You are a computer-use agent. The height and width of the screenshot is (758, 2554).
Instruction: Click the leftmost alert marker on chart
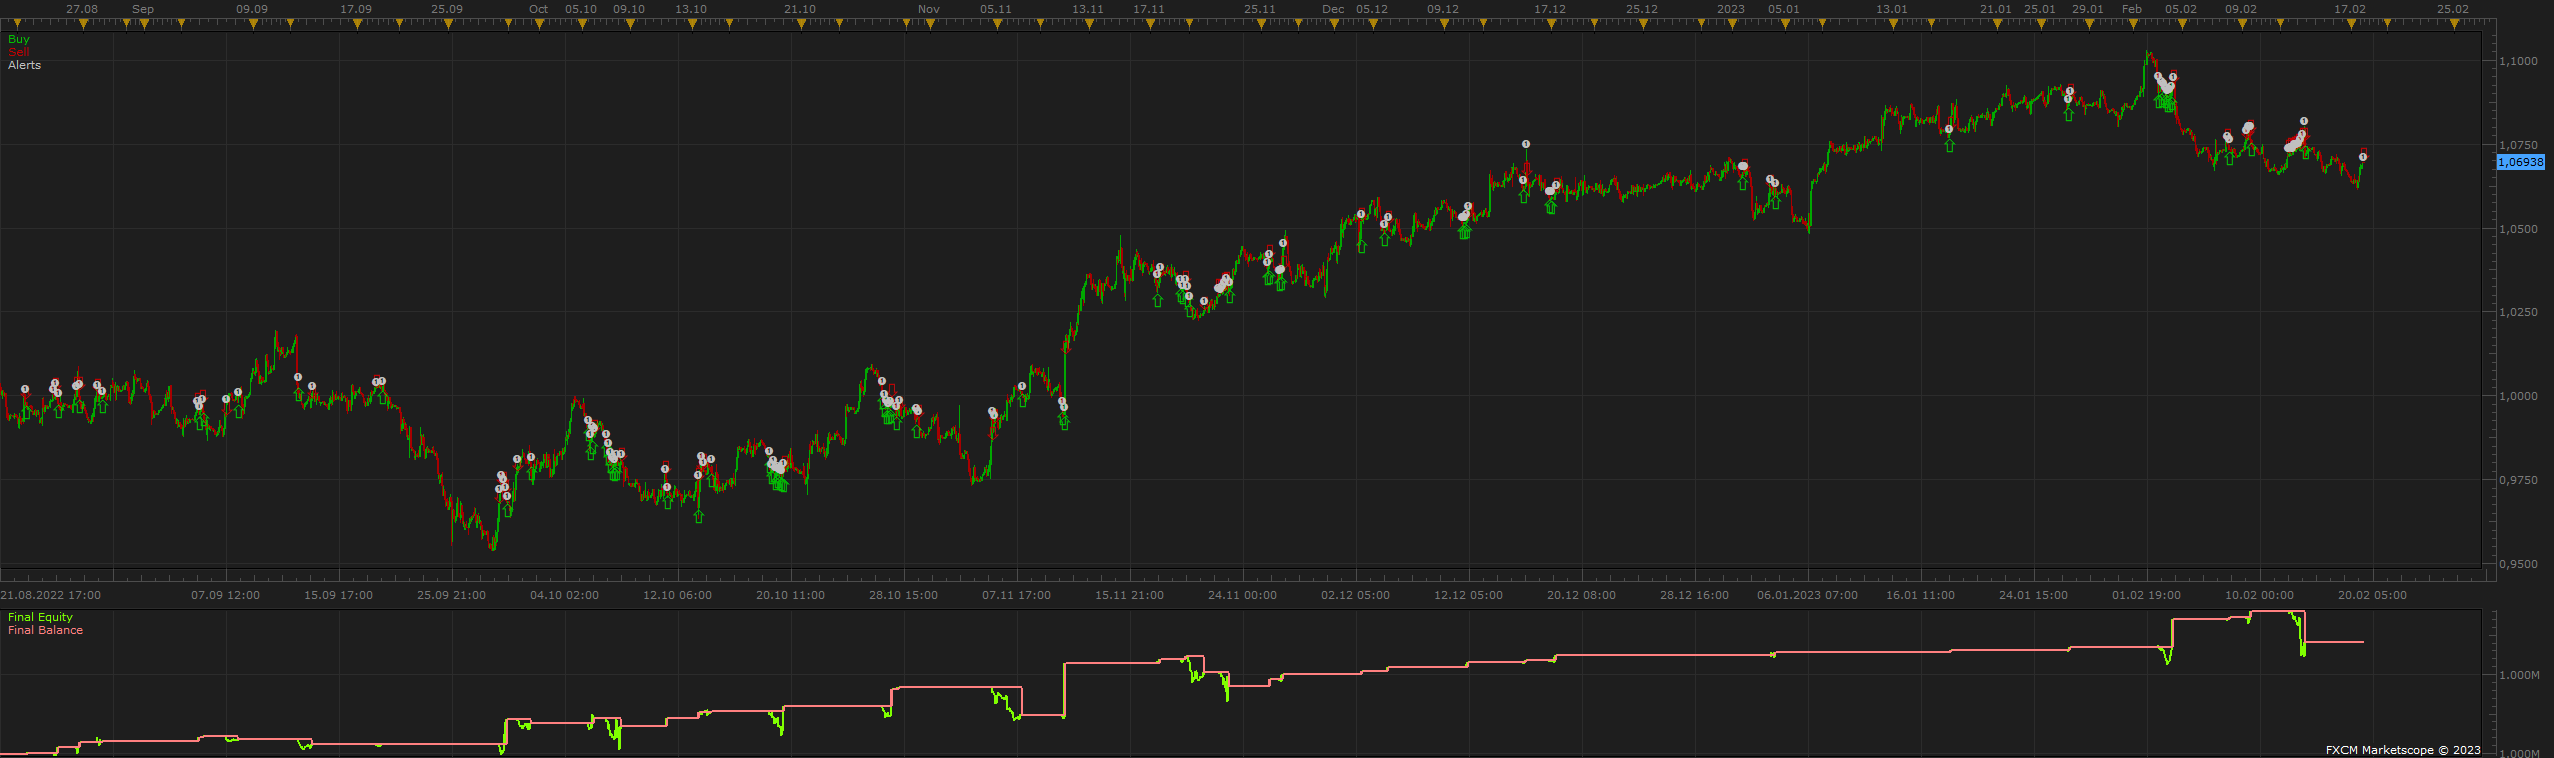[x=25, y=389]
